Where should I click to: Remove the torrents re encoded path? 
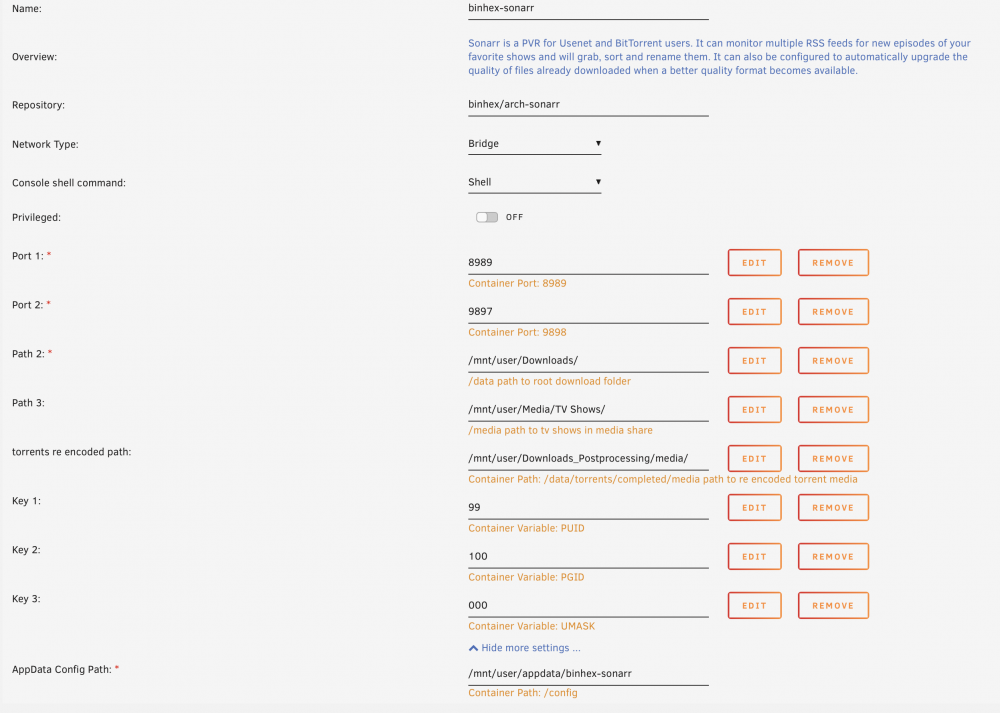pyautogui.click(x=833, y=459)
